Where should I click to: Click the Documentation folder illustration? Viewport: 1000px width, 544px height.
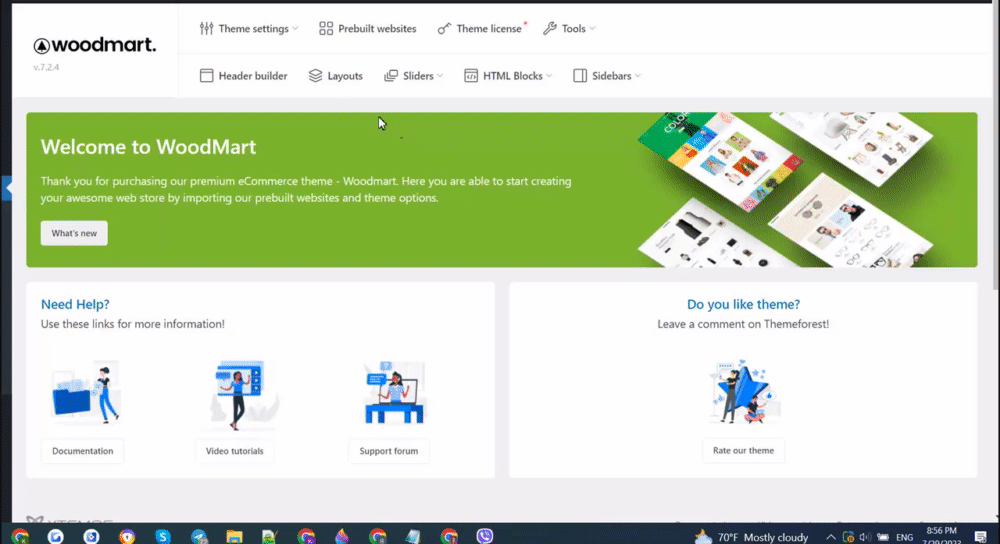(x=85, y=392)
